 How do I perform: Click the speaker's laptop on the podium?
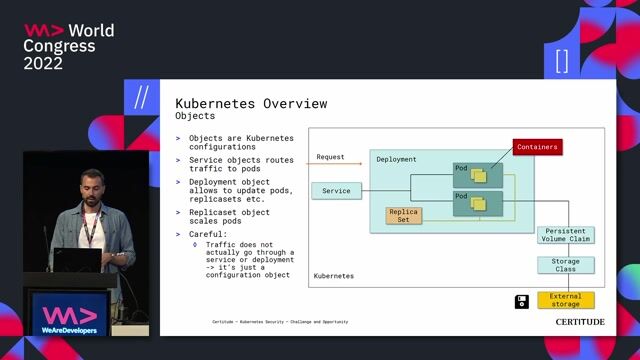coord(78,260)
